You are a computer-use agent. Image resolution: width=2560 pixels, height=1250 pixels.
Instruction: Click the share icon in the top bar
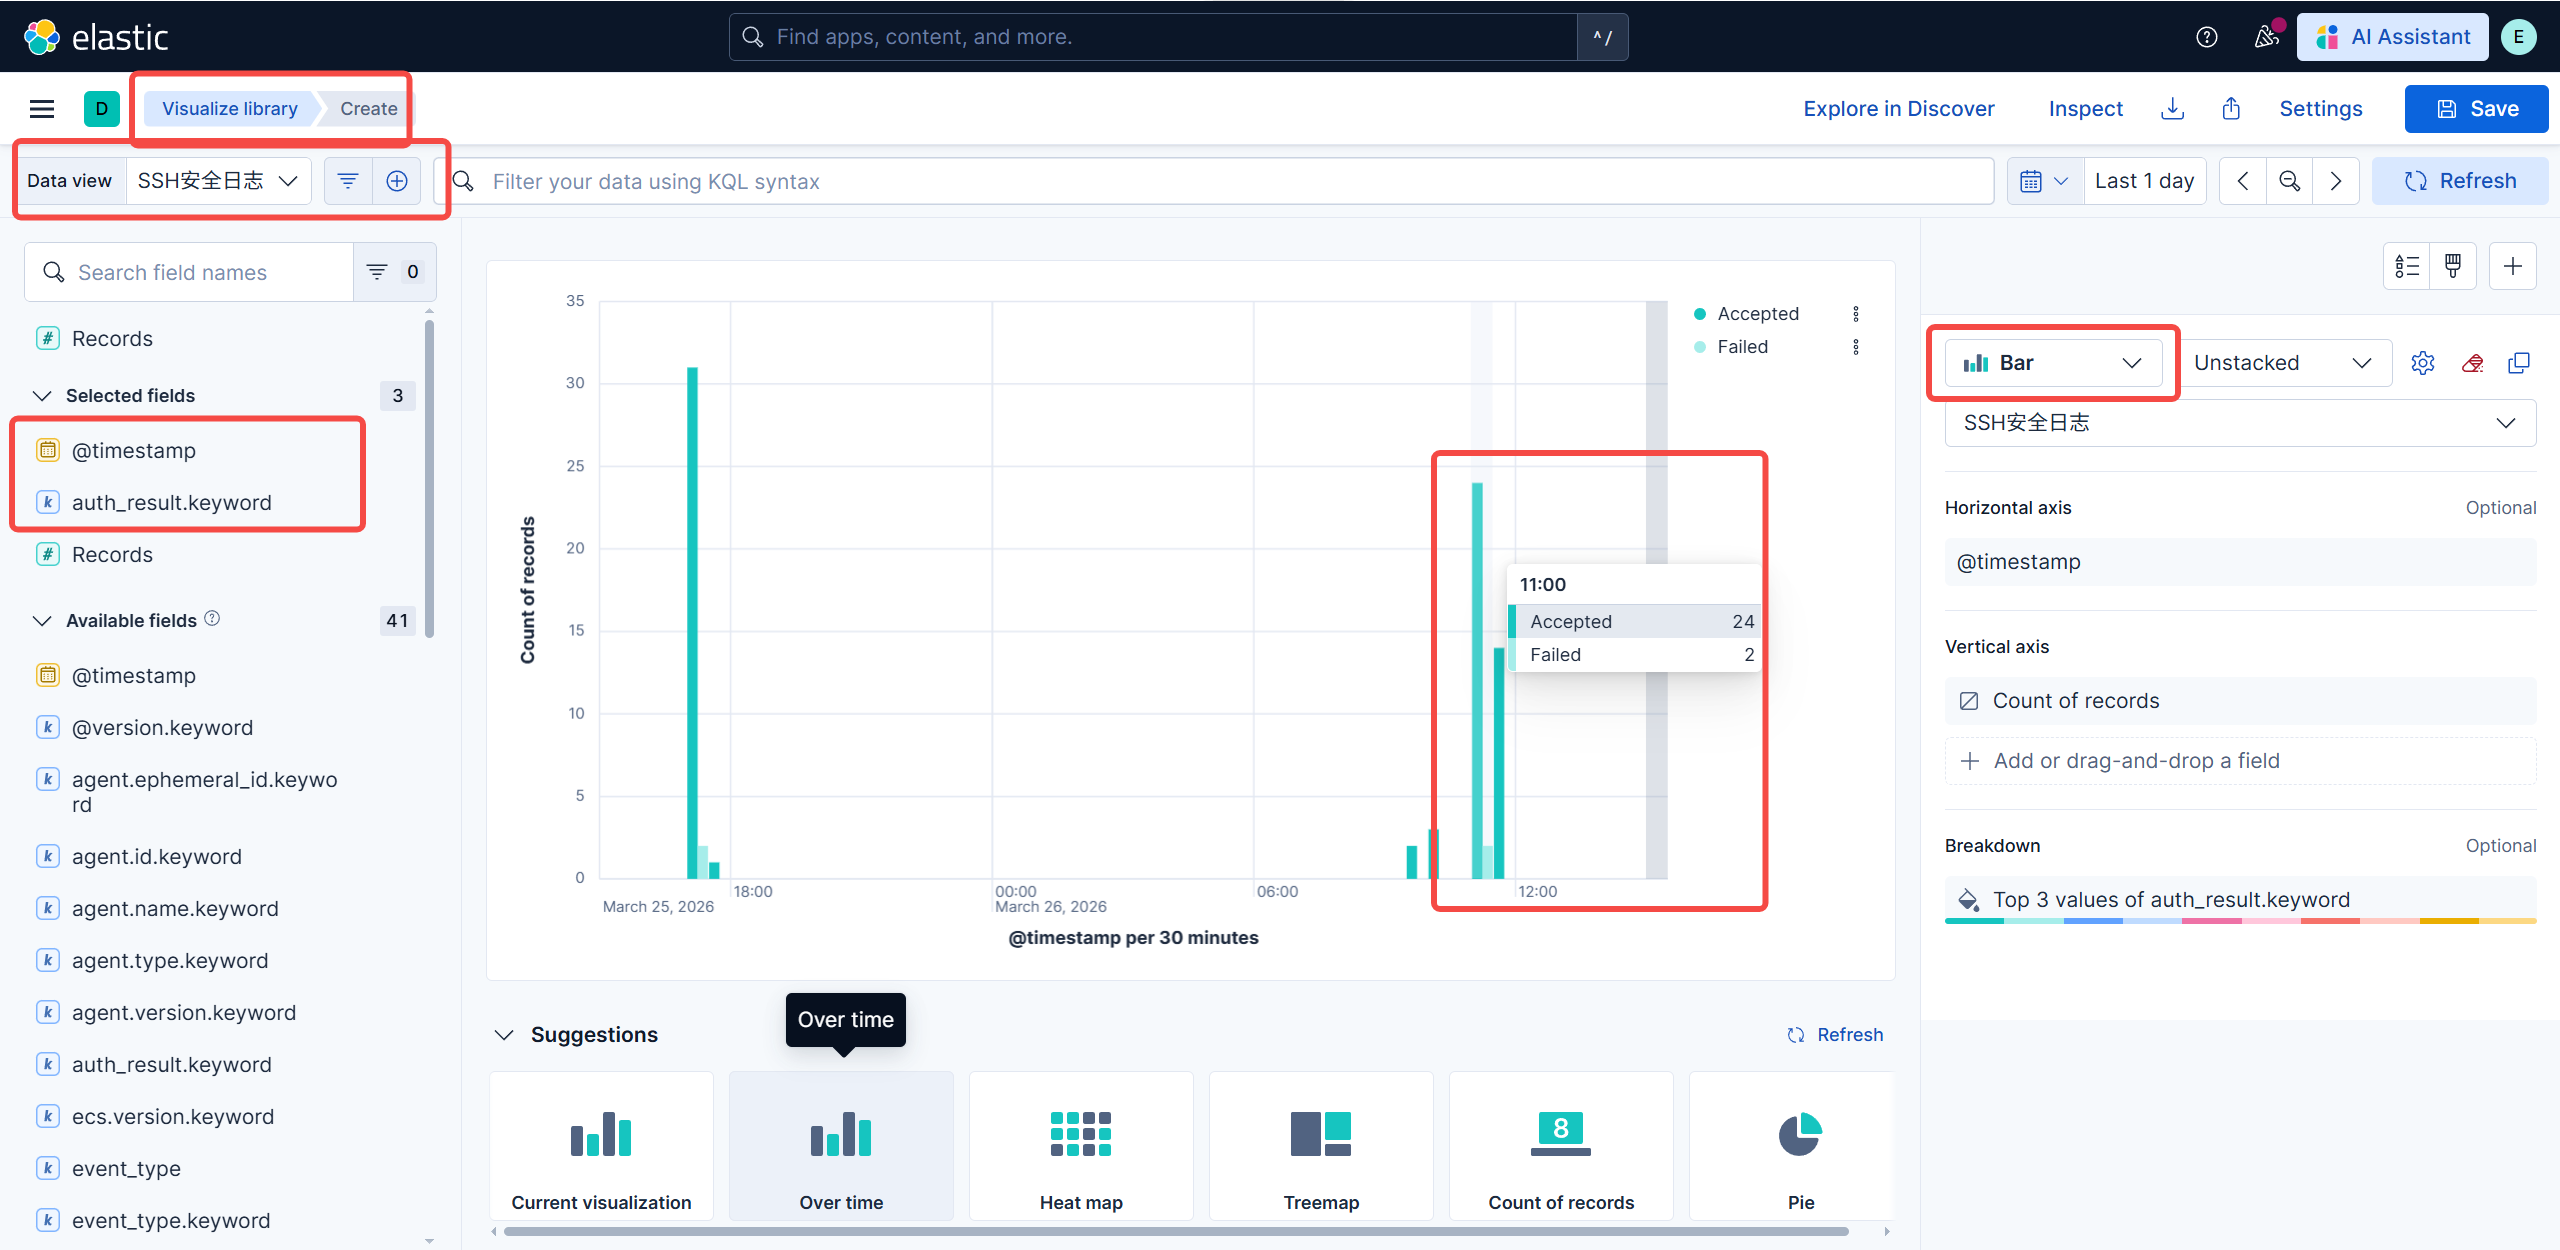[x=2231, y=109]
